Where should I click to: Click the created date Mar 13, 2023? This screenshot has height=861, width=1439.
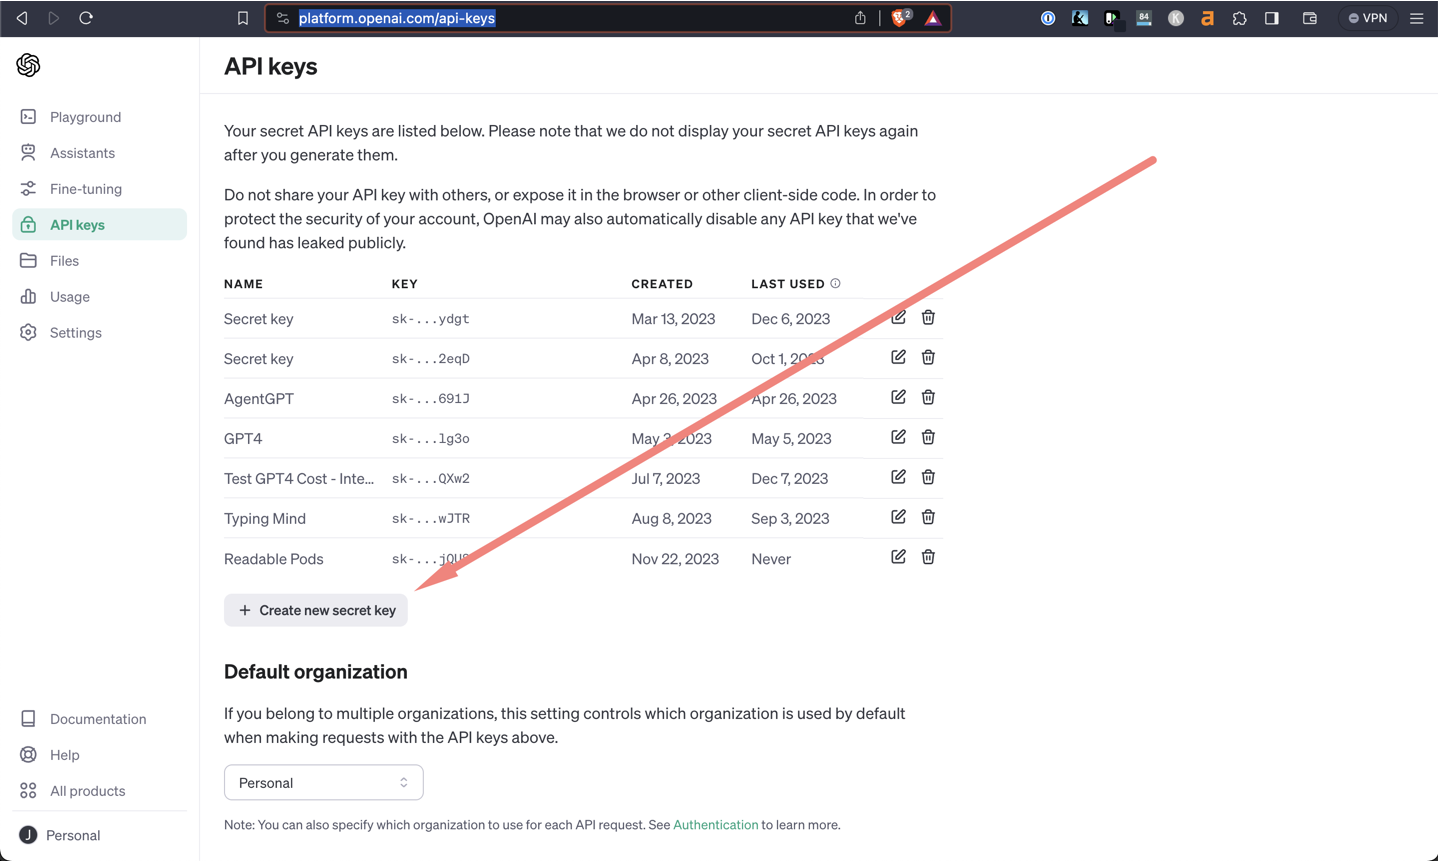coord(673,319)
